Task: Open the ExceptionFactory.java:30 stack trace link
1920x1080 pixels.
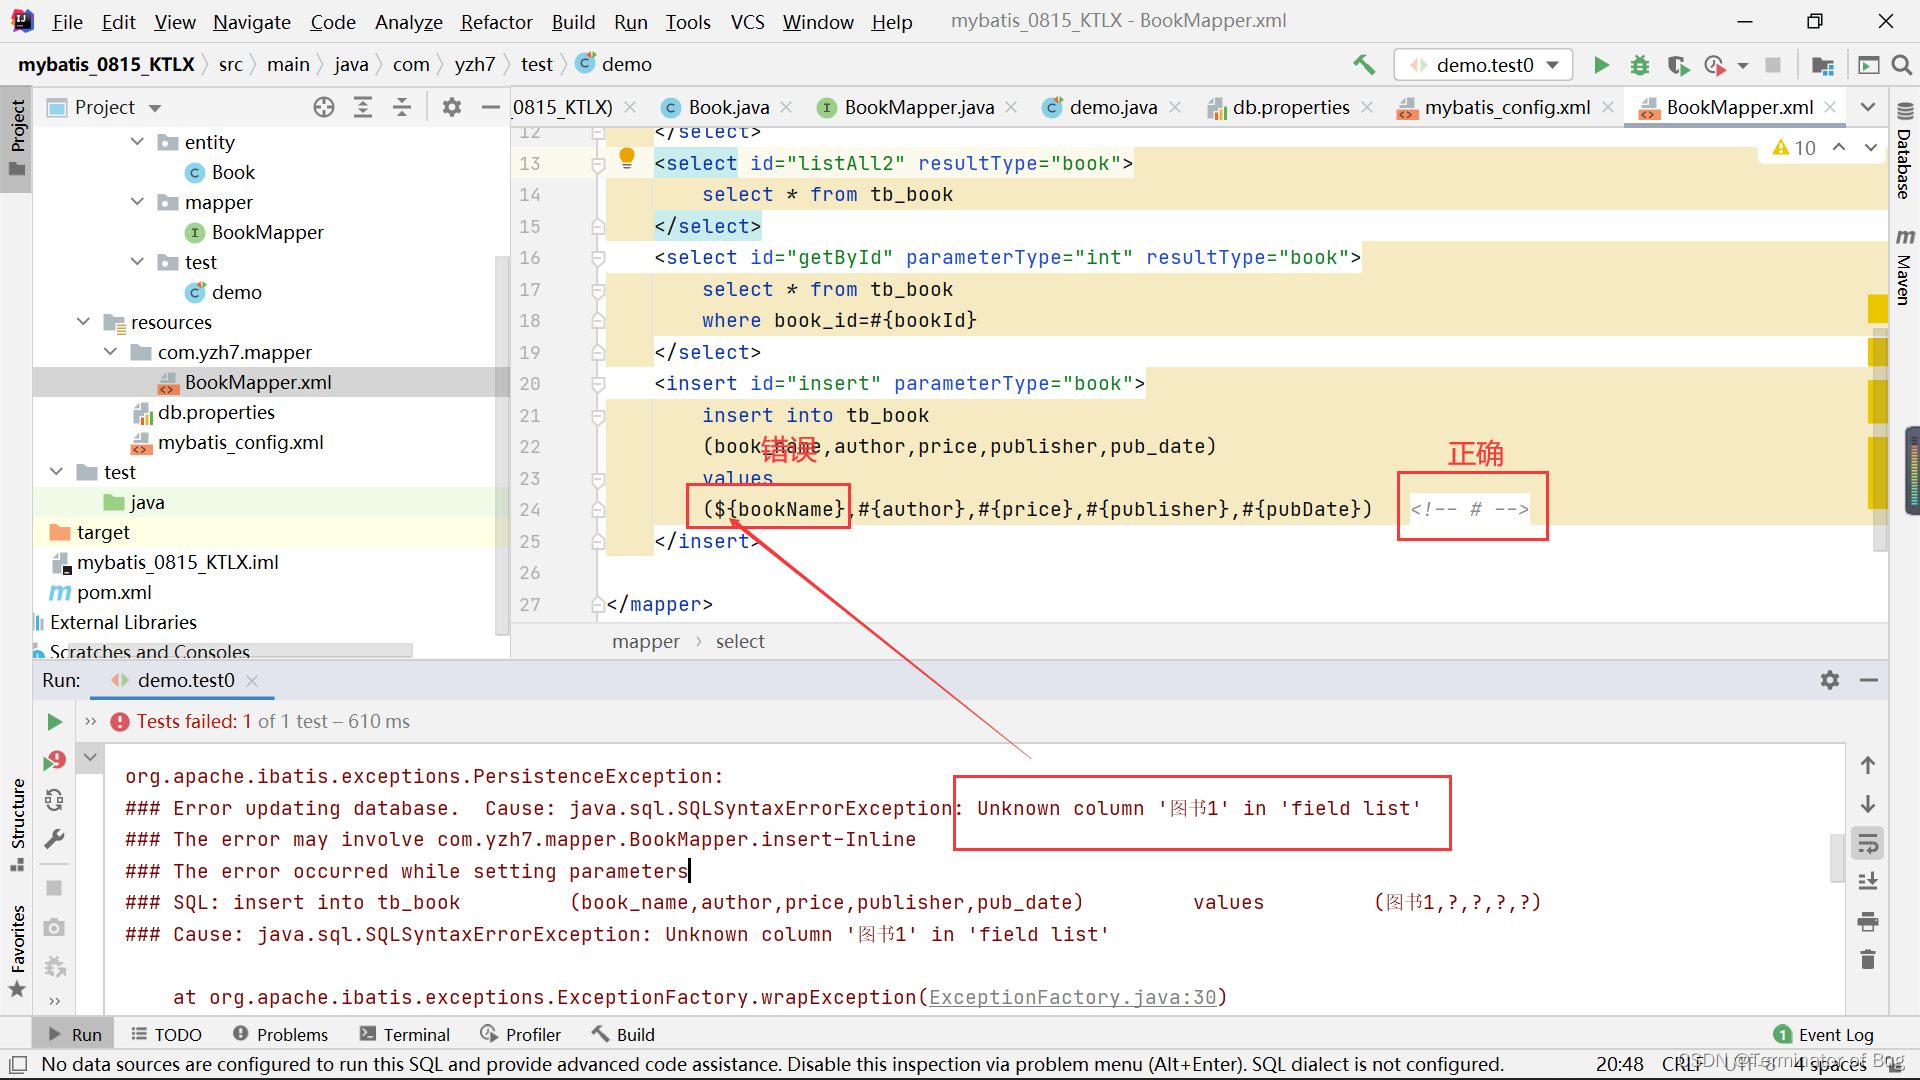Action: [x=1072, y=997]
